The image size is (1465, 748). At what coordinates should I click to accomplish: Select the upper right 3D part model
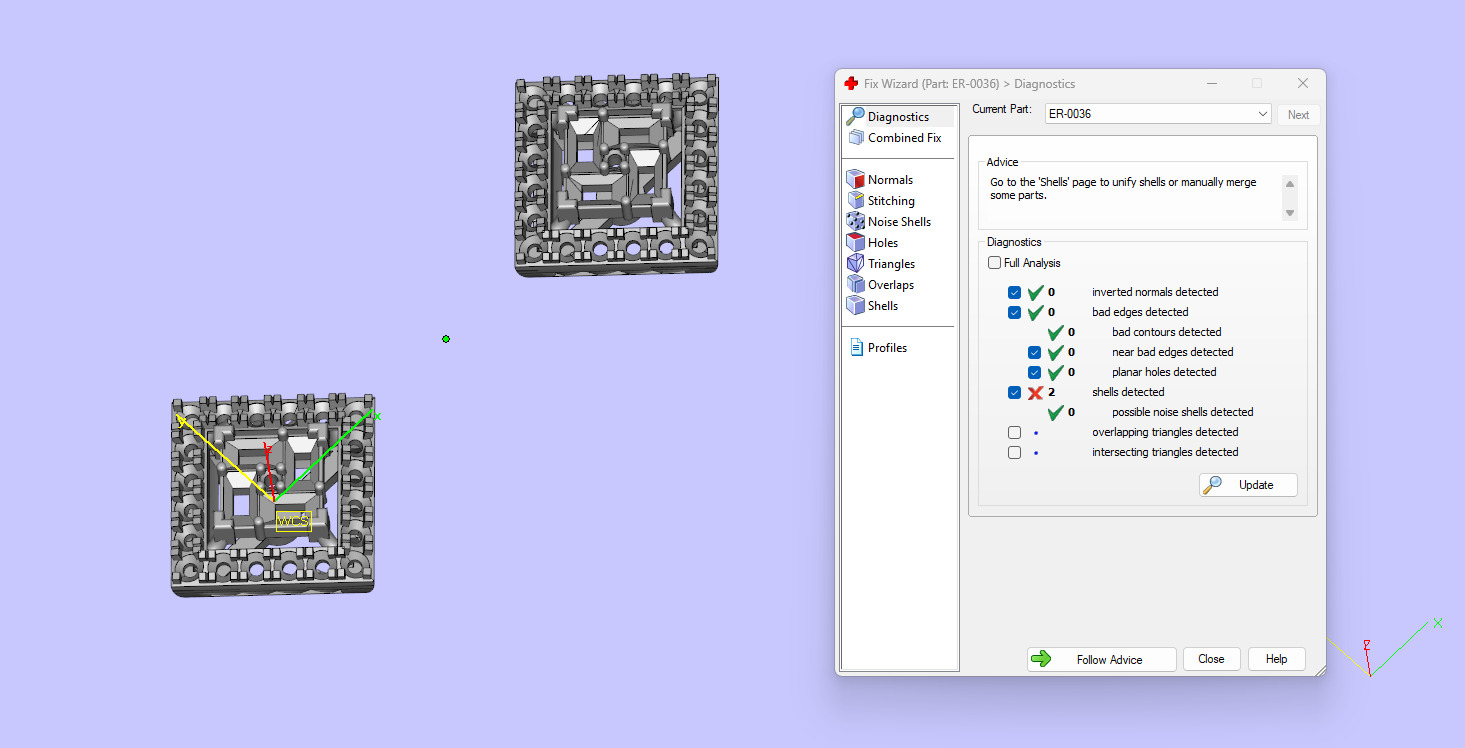pos(616,175)
